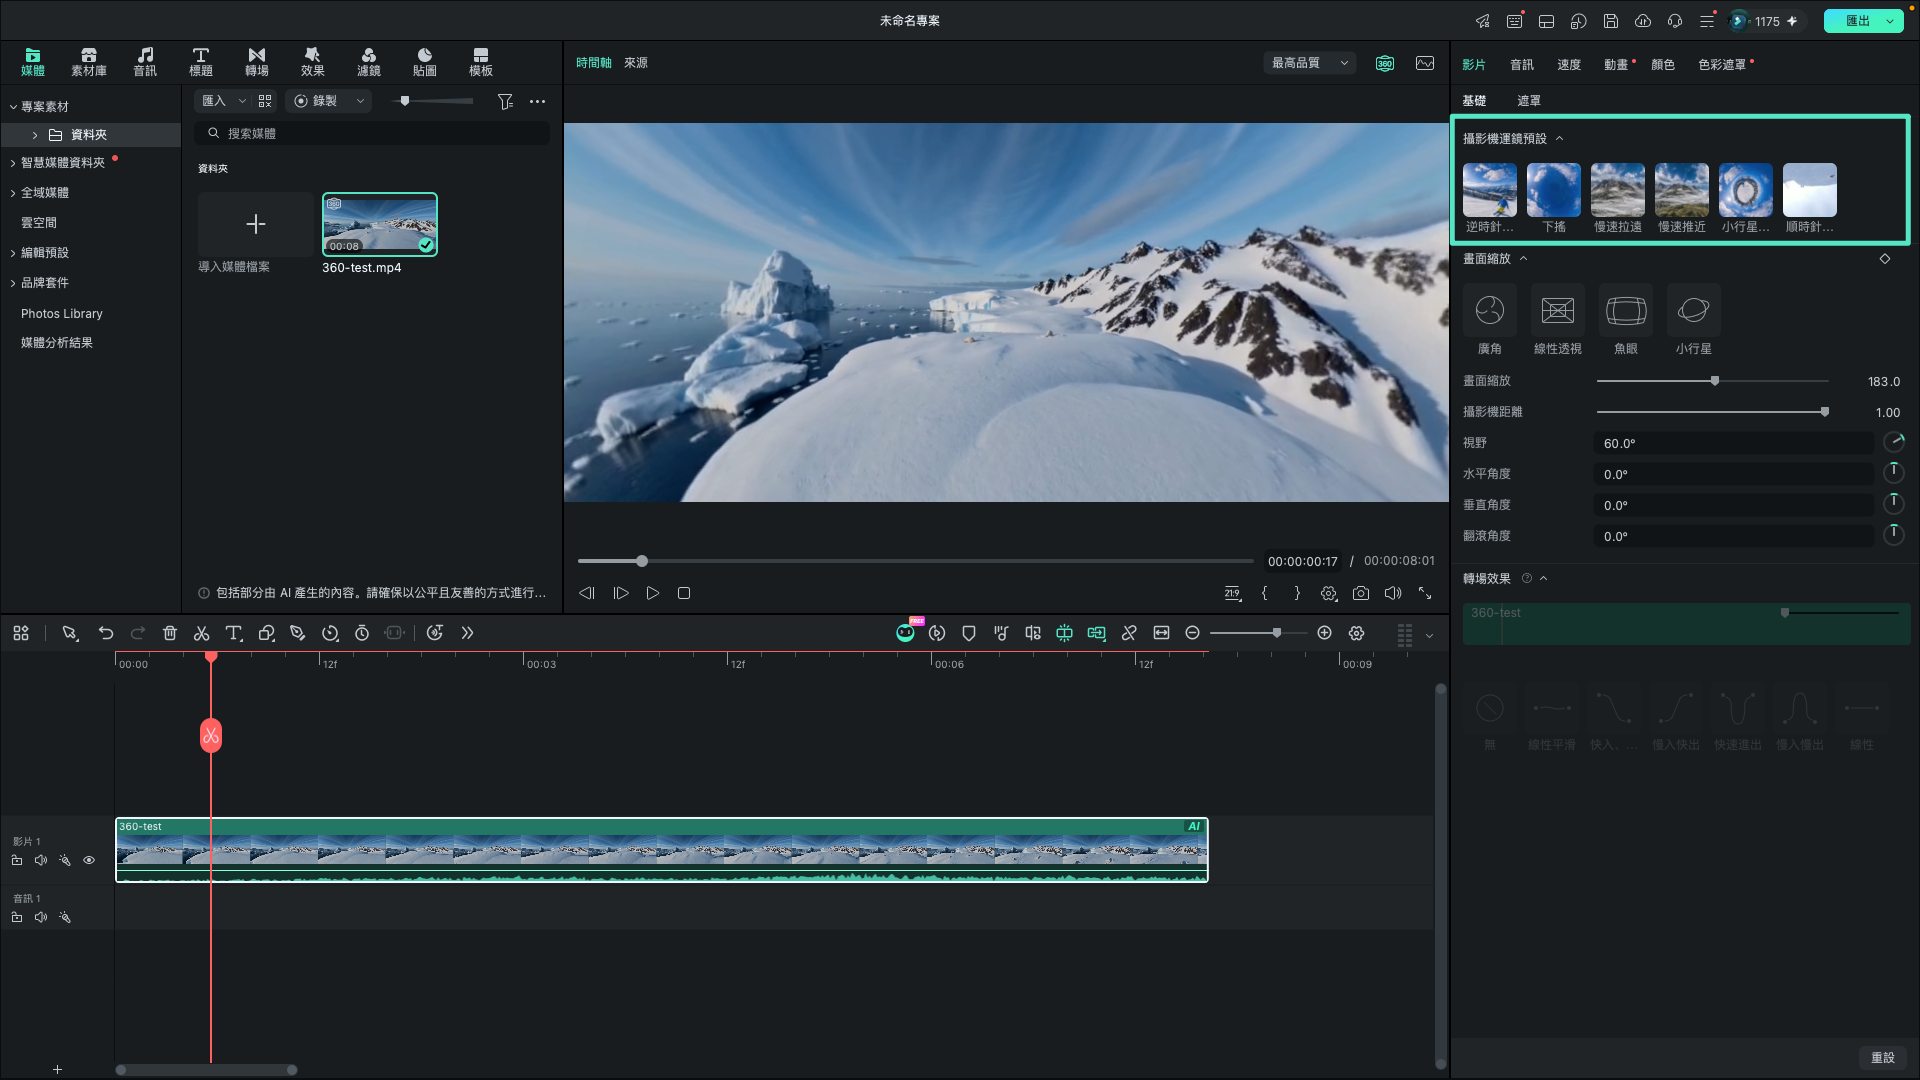Open the 最高品質 quality dropdown
The image size is (1920, 1080).
[1310, 63]
